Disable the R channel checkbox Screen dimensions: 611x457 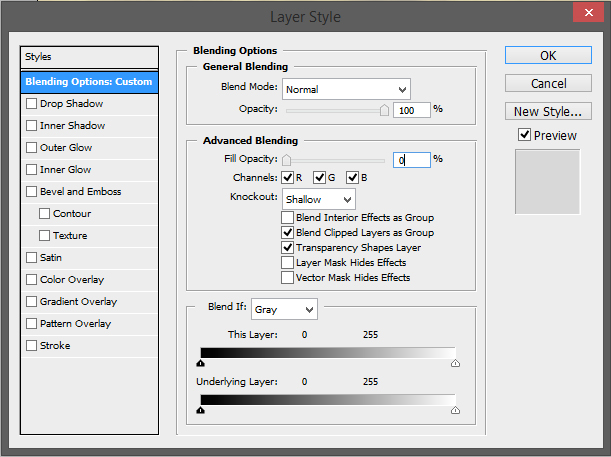288,177
